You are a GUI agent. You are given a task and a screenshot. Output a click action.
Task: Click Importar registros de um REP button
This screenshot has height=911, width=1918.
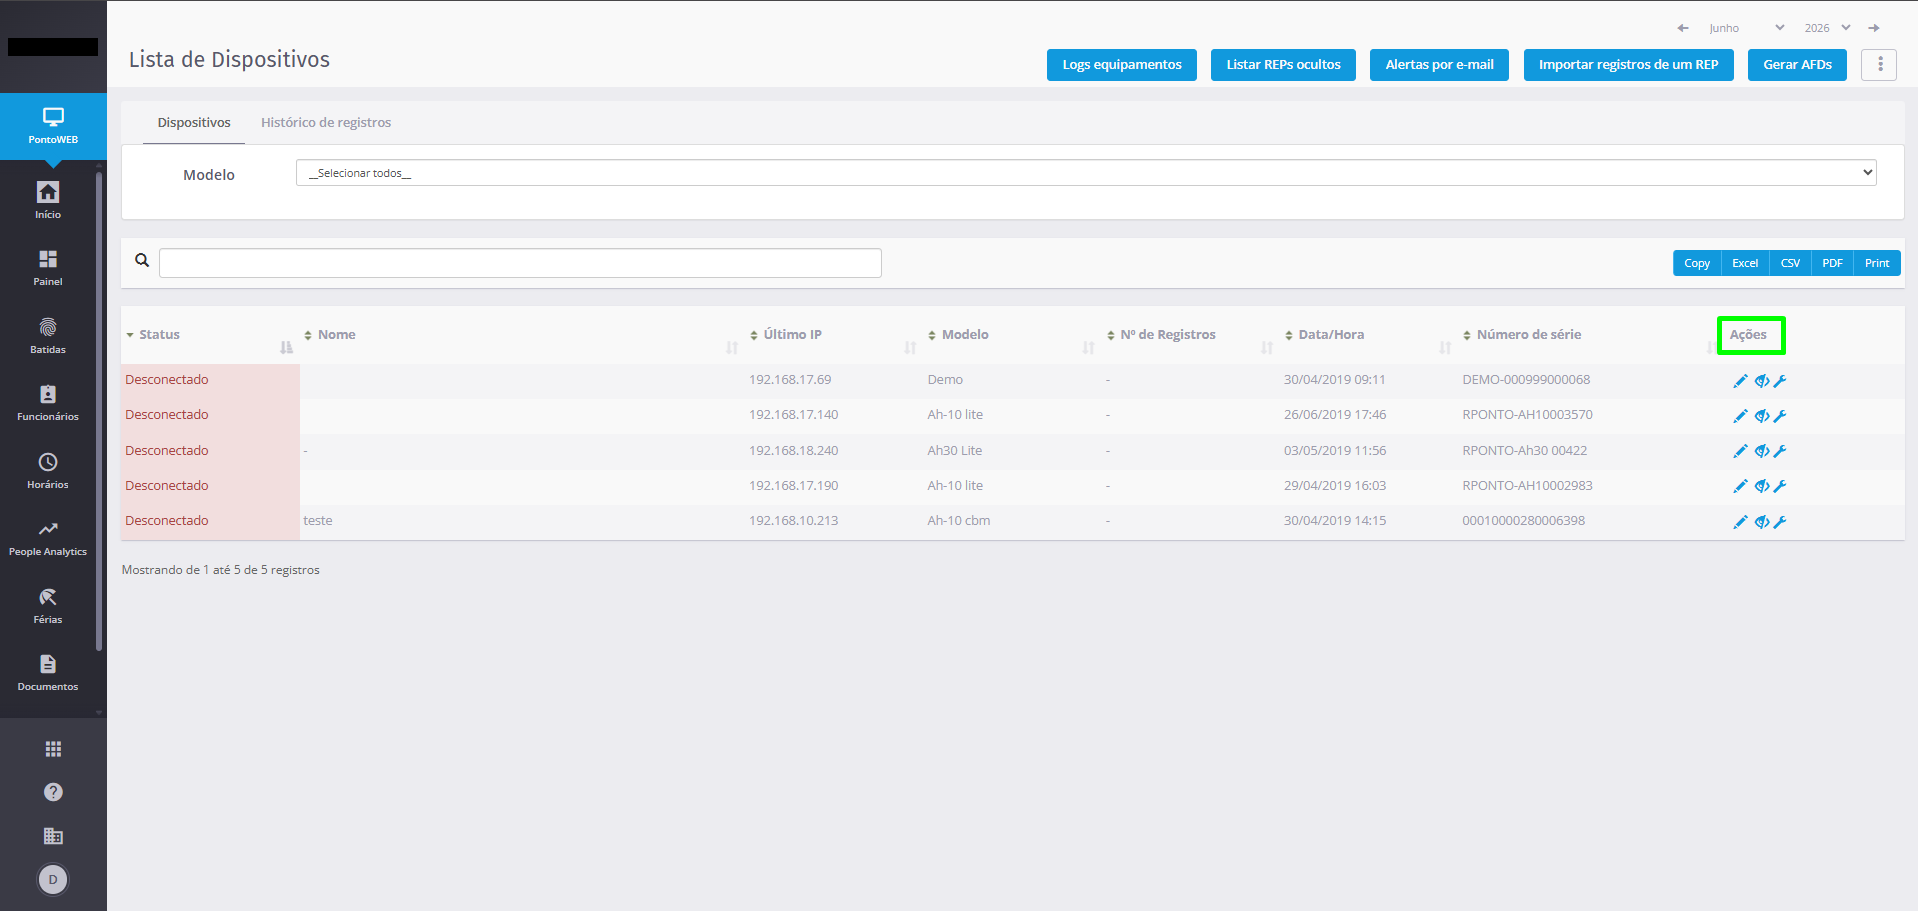[1628, 65]
